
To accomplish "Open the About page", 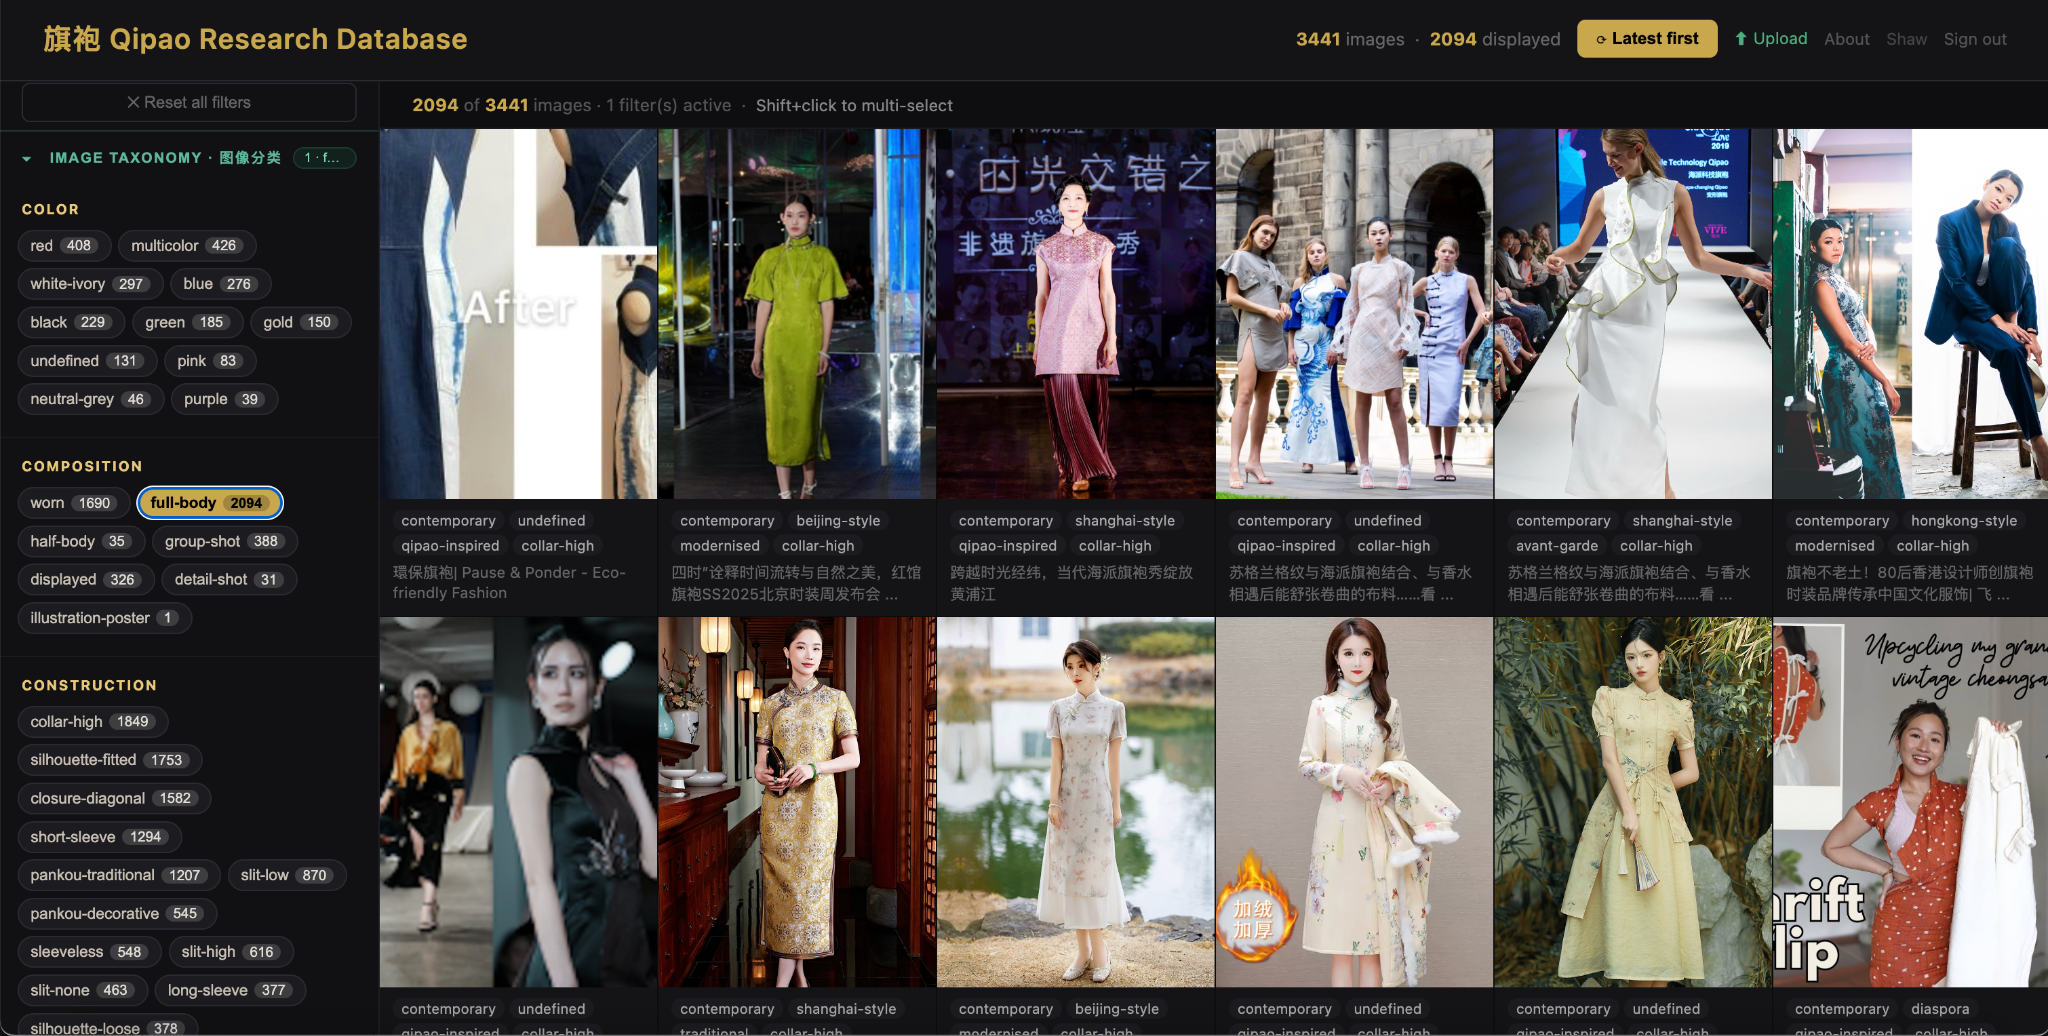I will click(1846, 39).
